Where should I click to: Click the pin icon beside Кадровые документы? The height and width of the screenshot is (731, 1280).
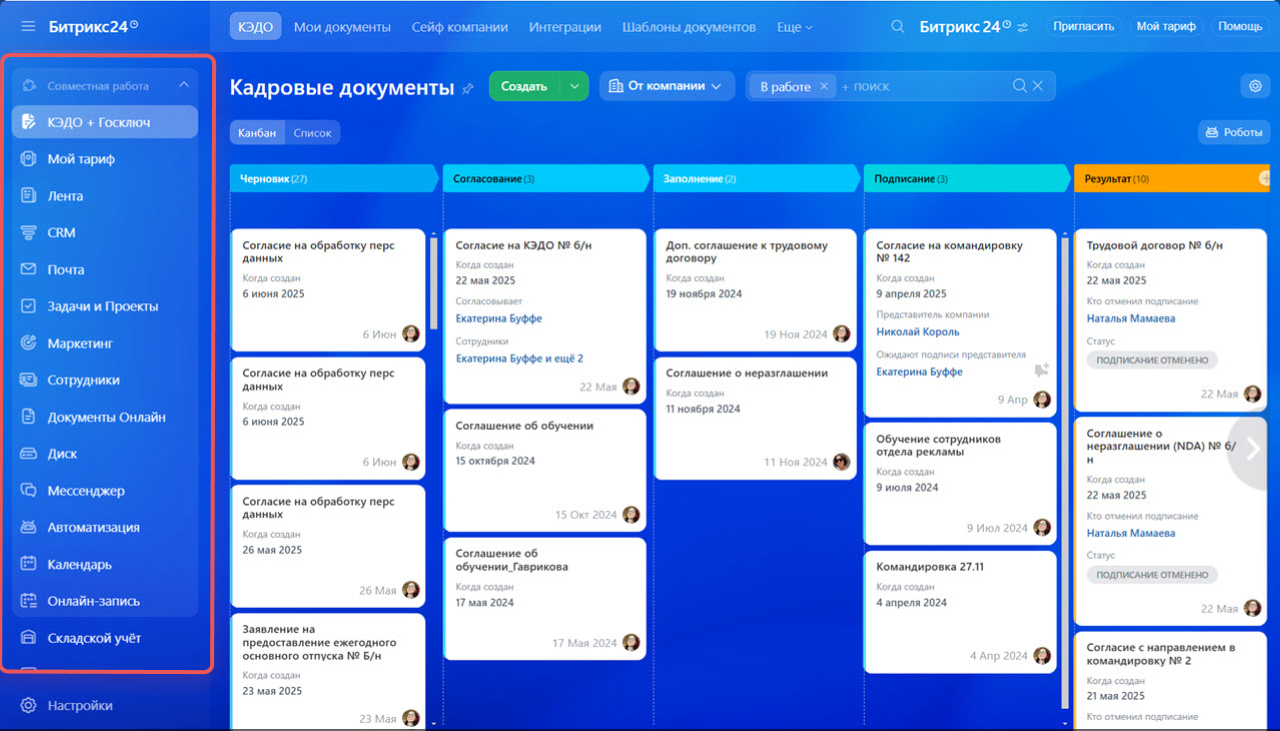pos(467,88)
